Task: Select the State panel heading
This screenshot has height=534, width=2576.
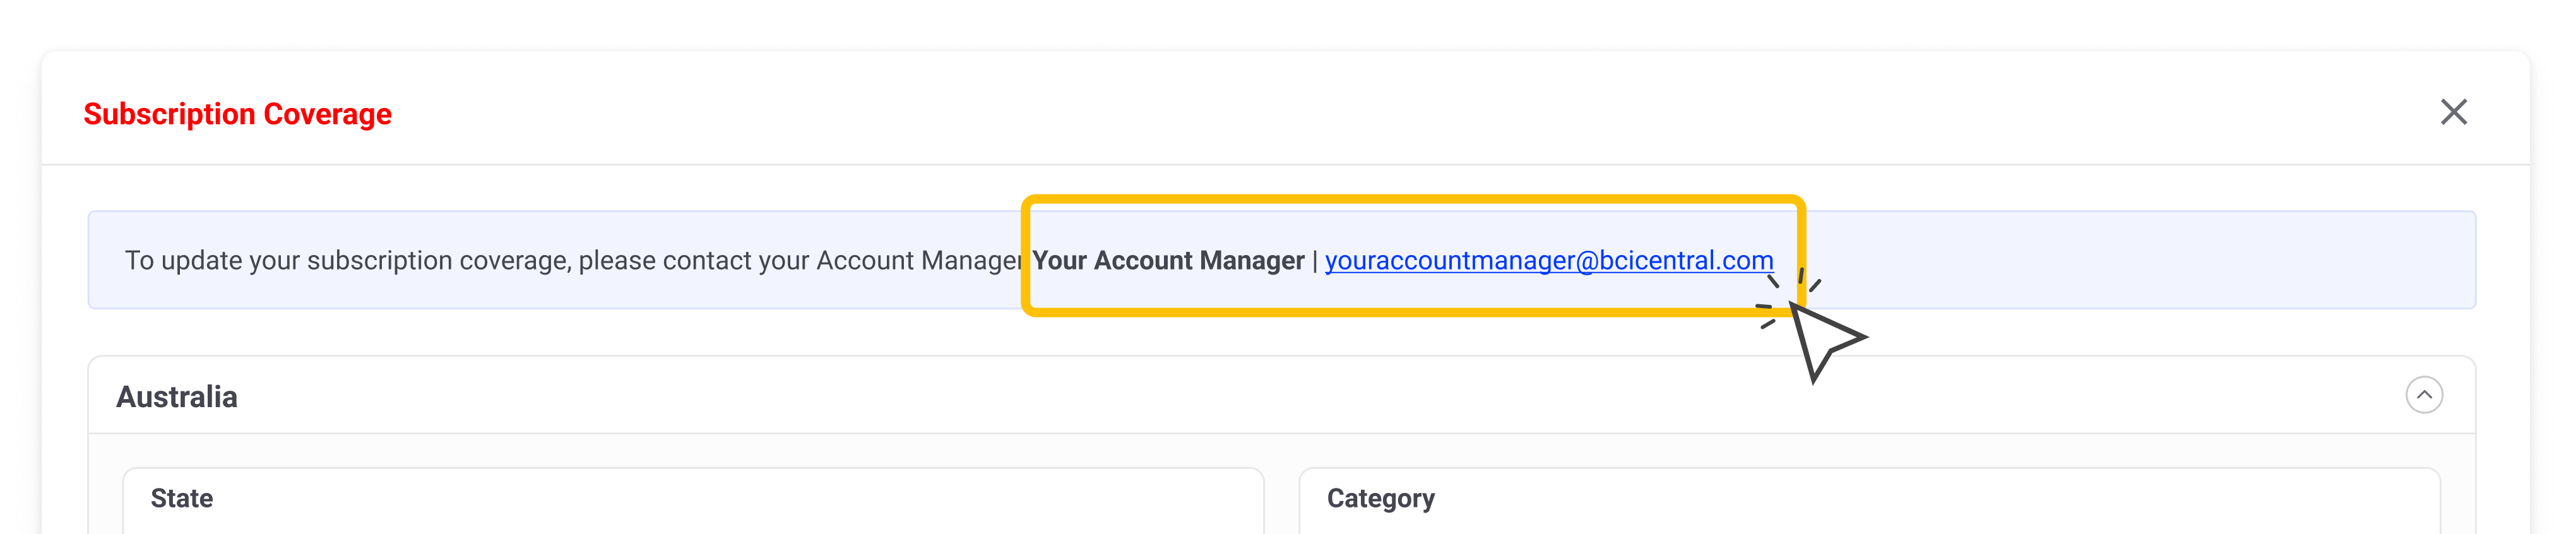Action: [x=181, y=498]
